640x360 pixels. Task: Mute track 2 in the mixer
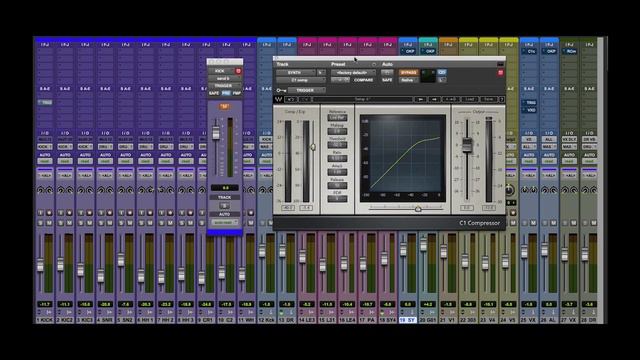coord(69,223)
